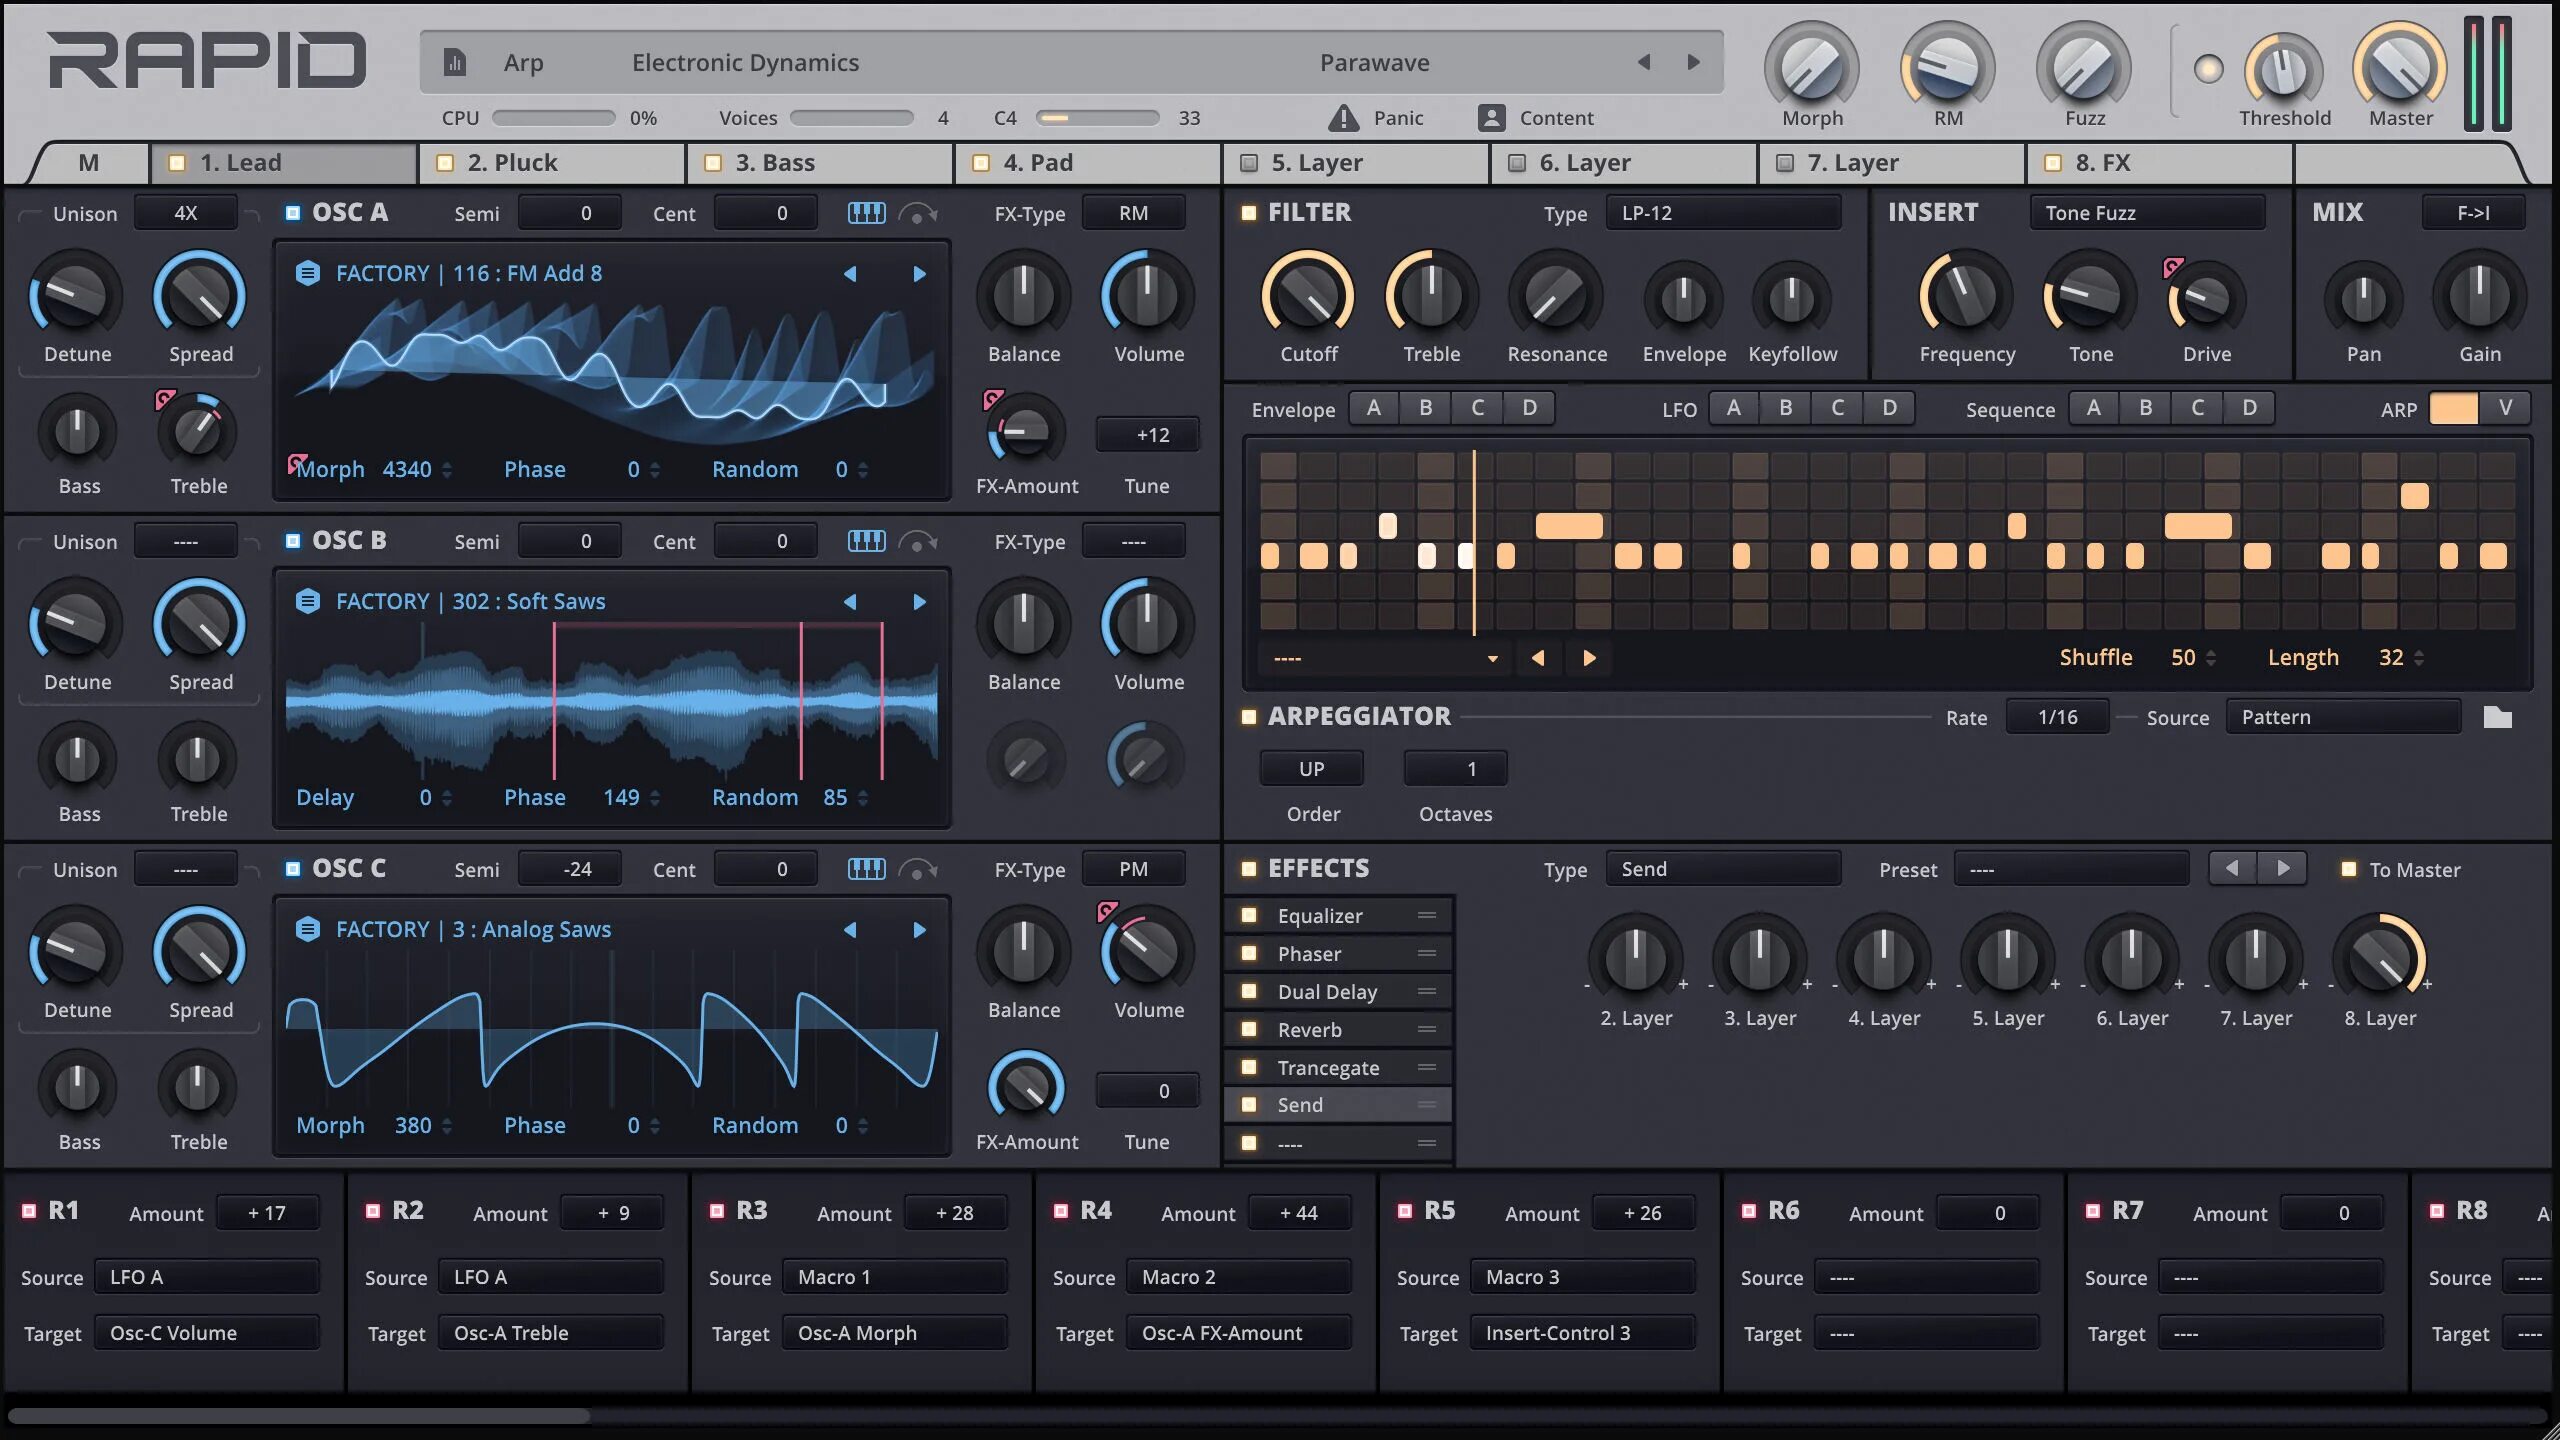Open effects Type Send dropdown
Screen dimensions: 2560x1440
pyautogui.click(x=1723, y=869)
